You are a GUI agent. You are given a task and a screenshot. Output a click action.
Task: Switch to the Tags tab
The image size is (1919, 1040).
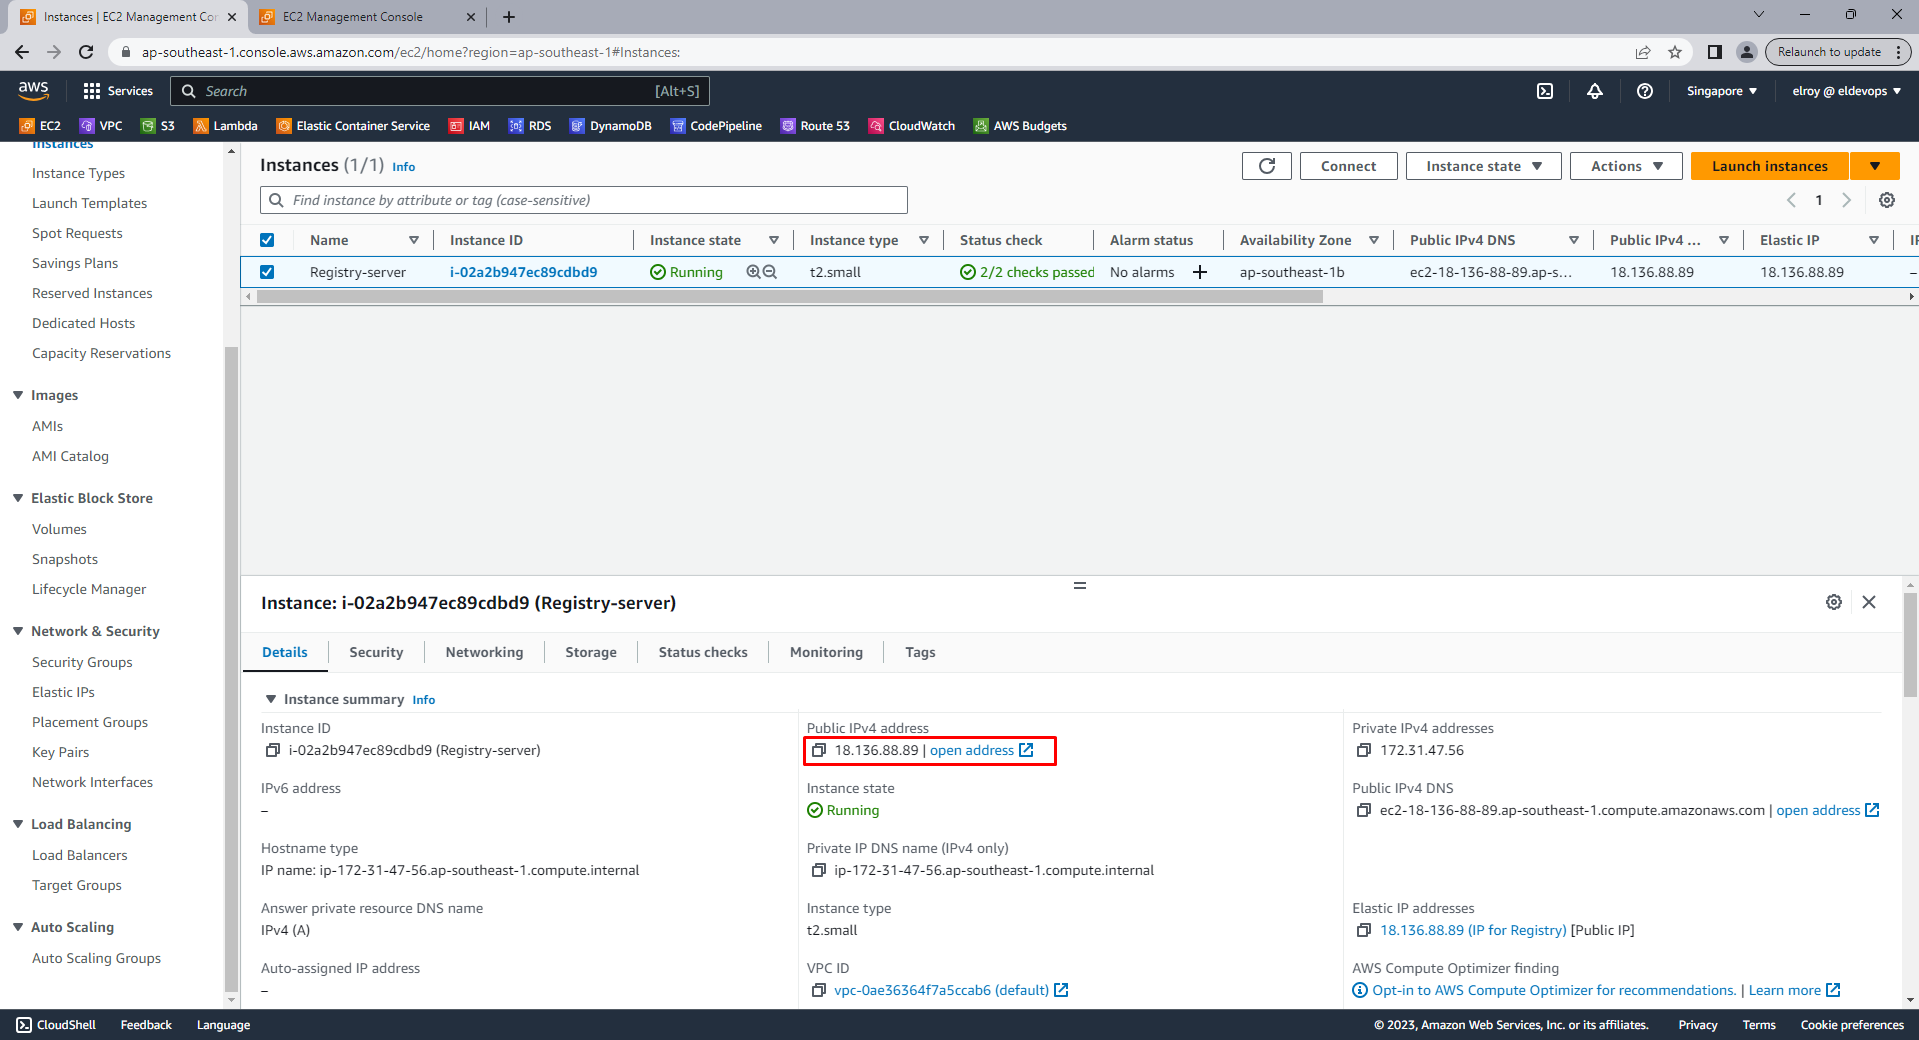tap(920, 652)
